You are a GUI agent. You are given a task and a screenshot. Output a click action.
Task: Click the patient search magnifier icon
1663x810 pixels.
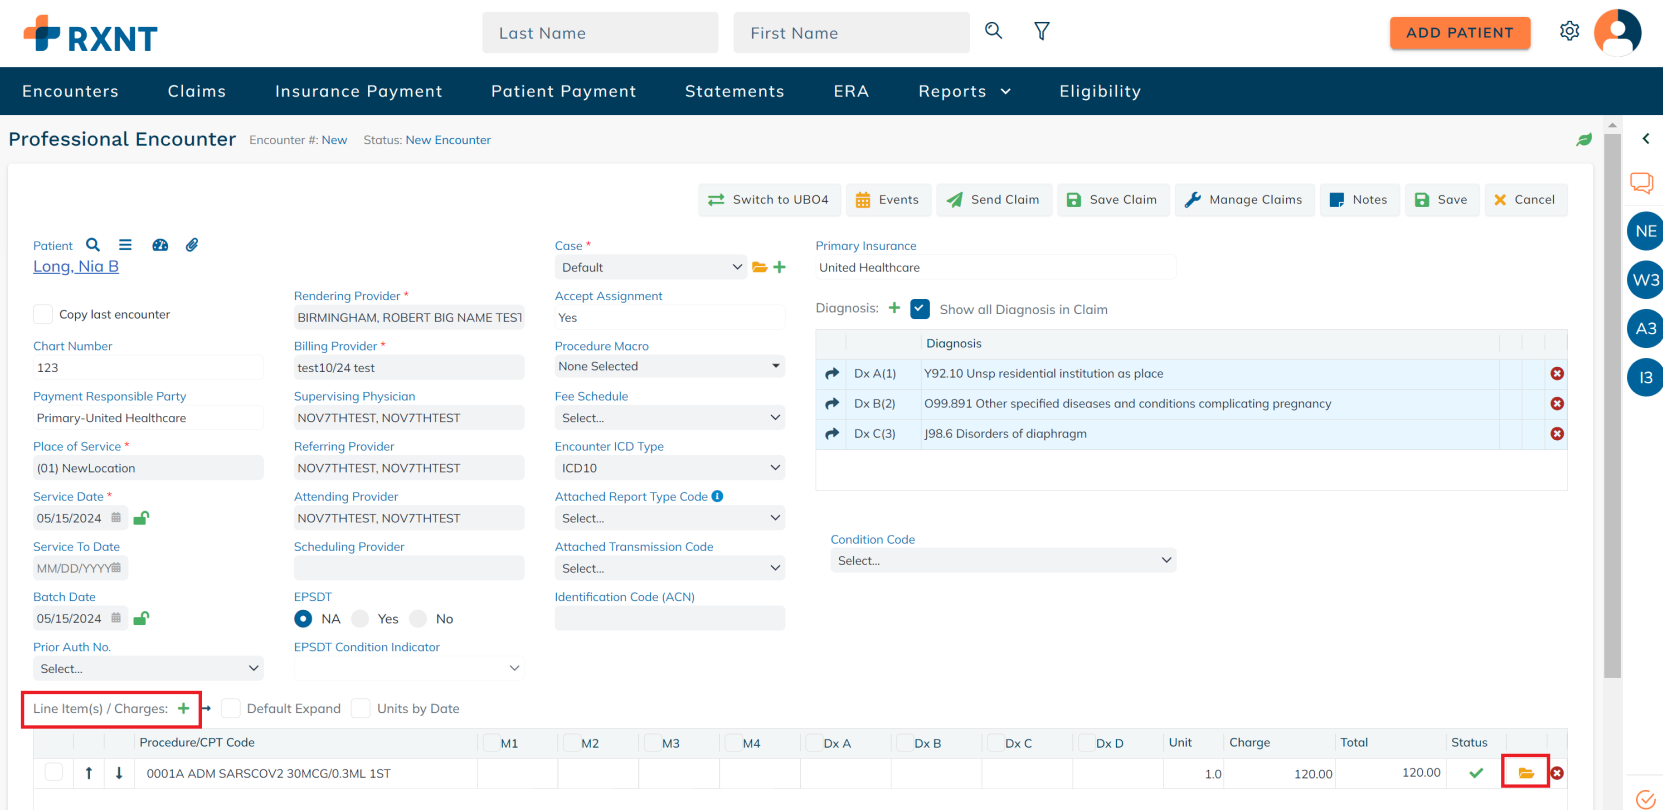pyautogui.click(x=93, y=245)
